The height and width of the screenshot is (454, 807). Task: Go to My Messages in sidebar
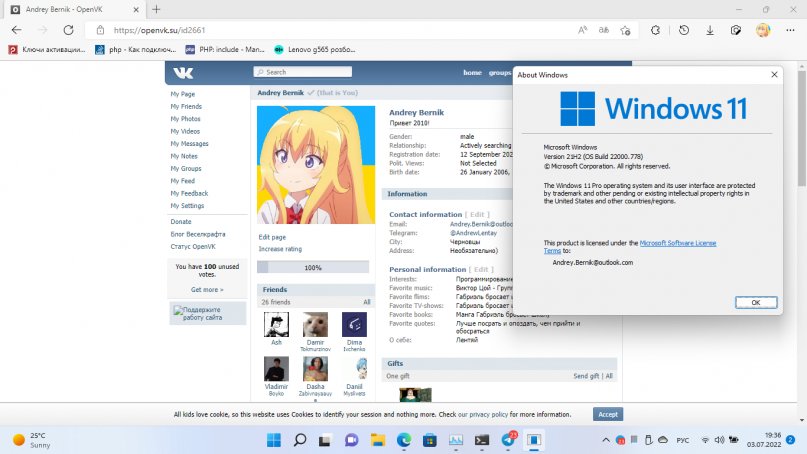click(x=189, y=143)
